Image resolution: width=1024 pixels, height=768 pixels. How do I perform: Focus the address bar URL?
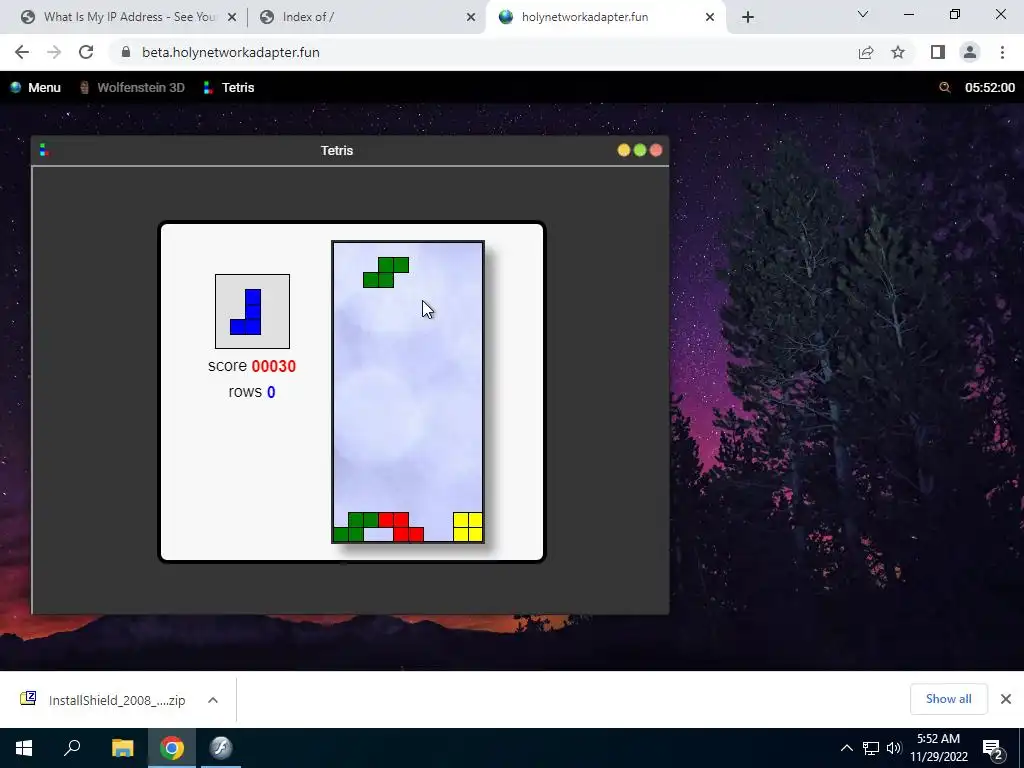pos(231,52)
